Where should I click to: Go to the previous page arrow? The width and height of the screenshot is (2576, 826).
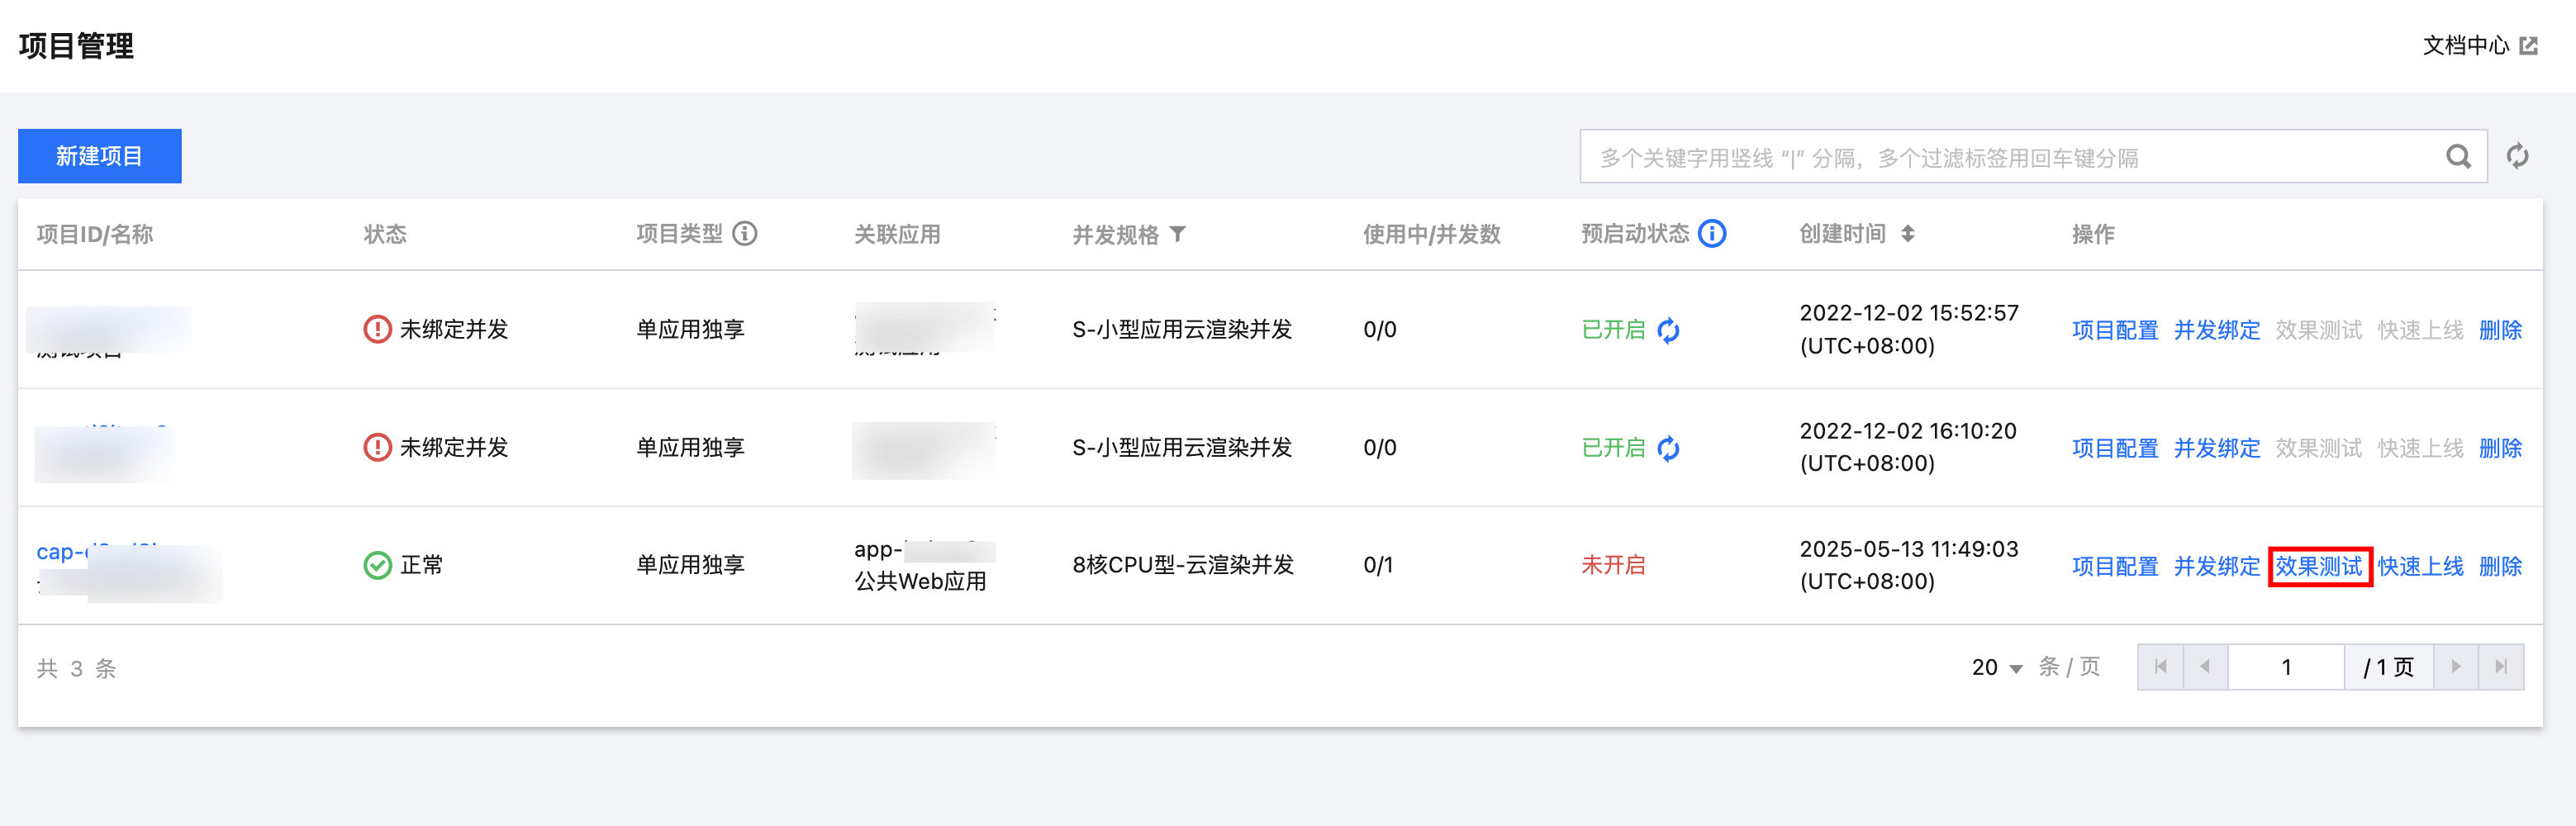click(2205, 667)
